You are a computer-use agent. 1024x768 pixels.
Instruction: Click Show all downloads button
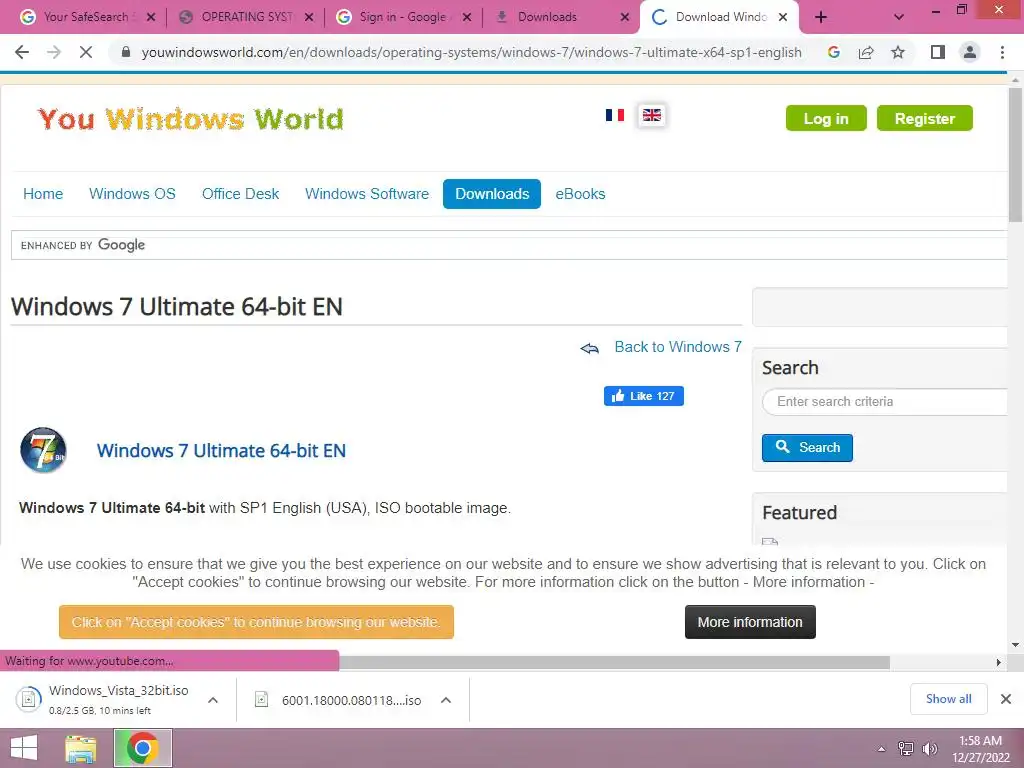pyautogui.click(x=948, y=699)
